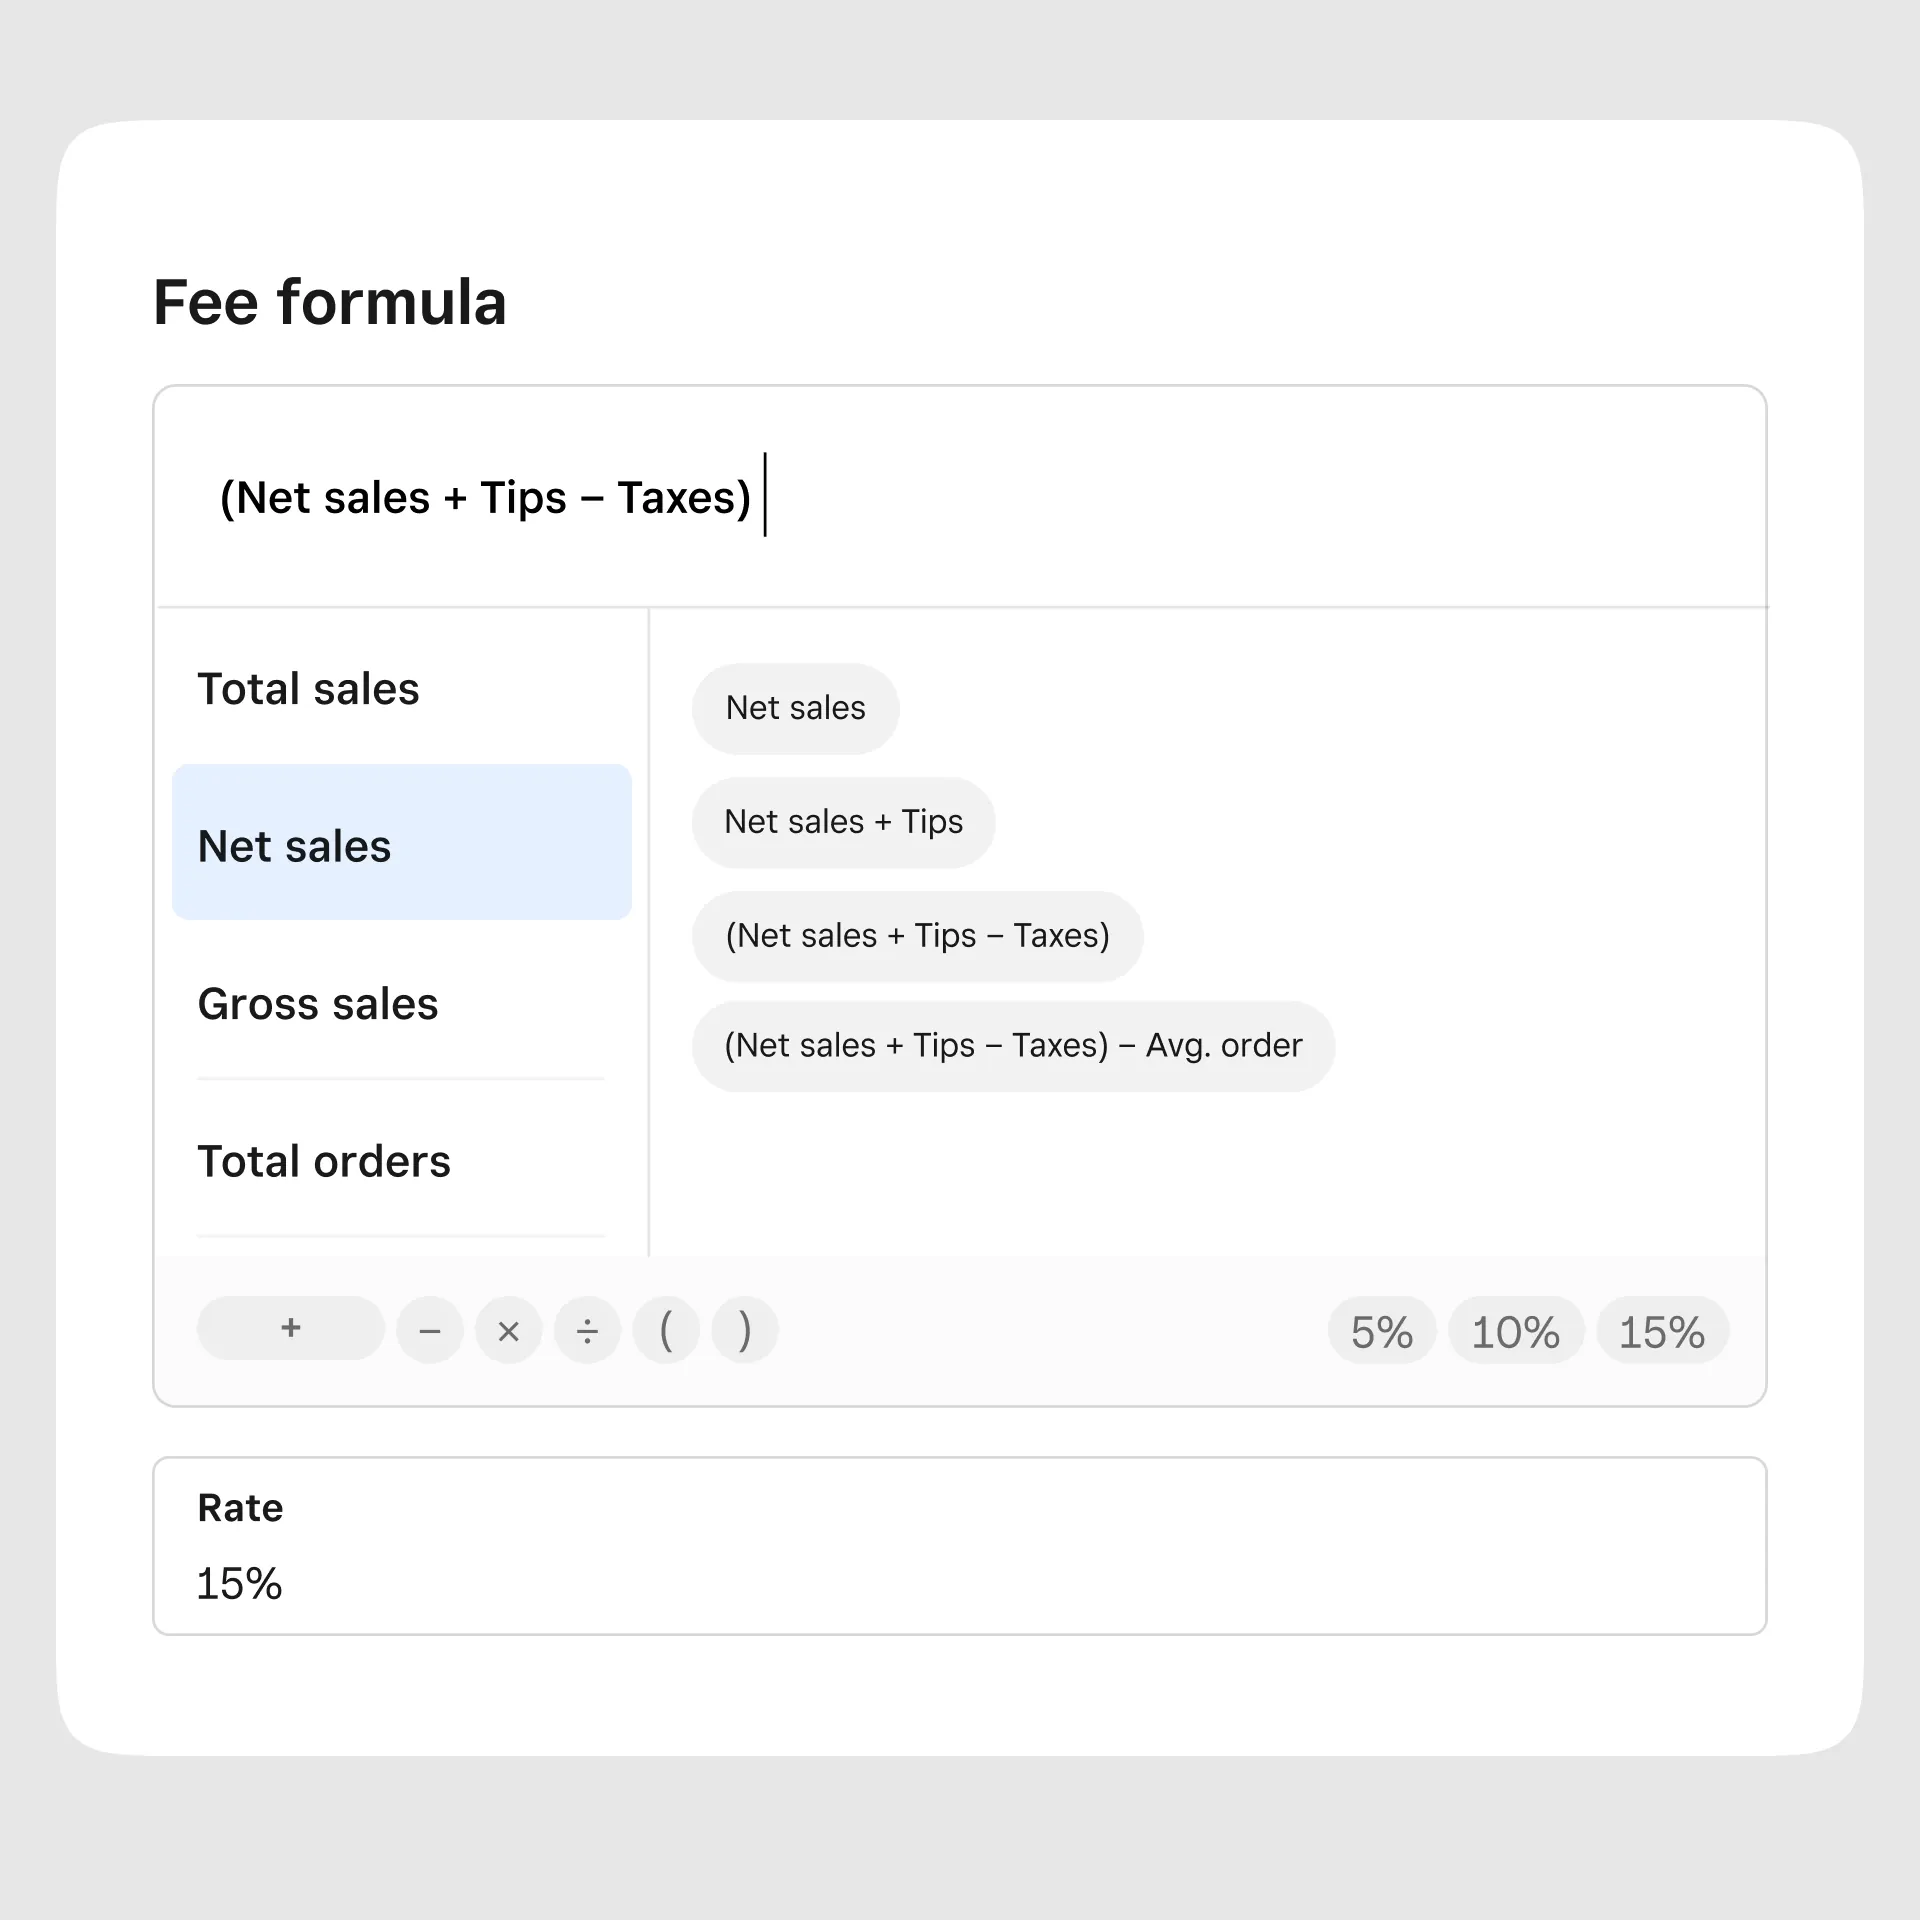Open the Gross sales category
This screenshot has height=1920, width=1920.
318,1003
